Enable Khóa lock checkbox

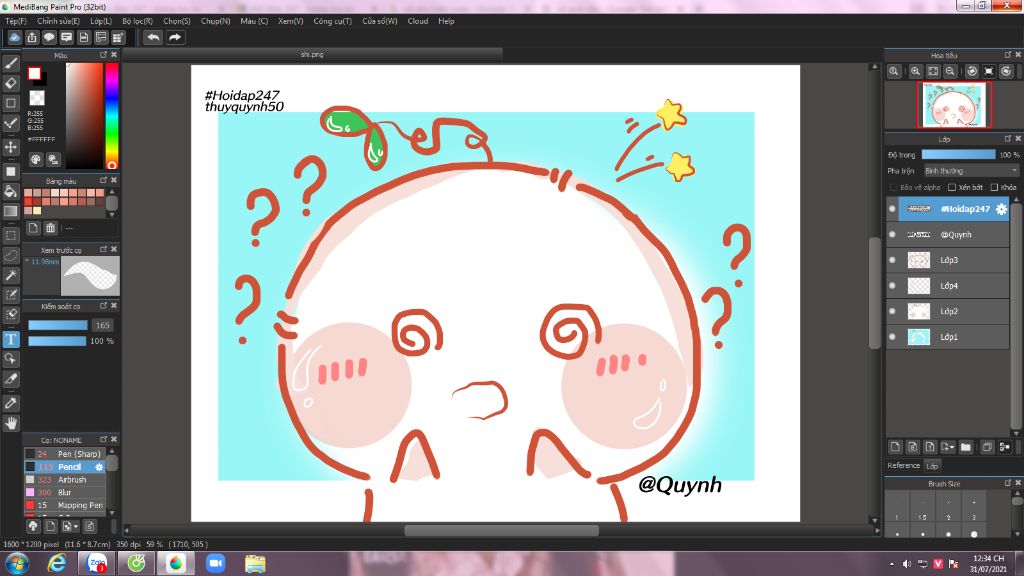tap(994, 187)
